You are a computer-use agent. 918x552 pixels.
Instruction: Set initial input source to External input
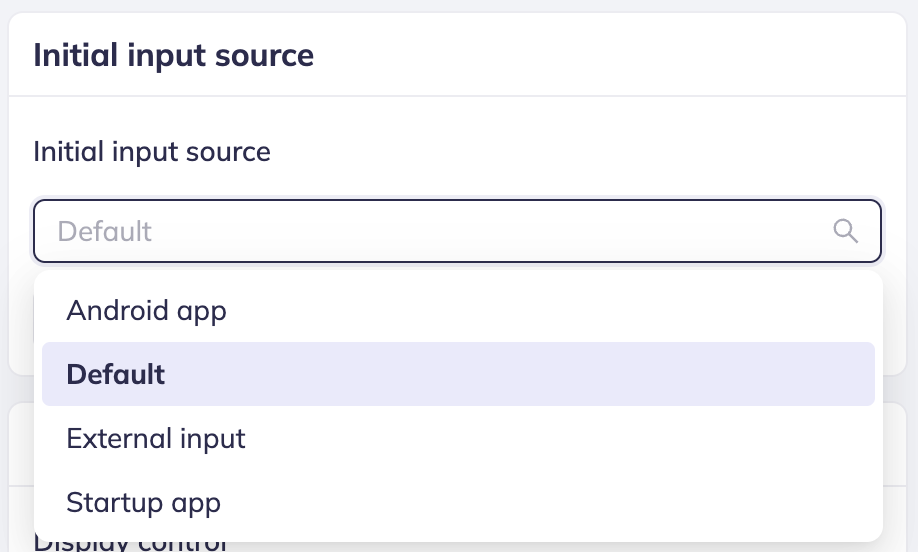pos(155,438)
